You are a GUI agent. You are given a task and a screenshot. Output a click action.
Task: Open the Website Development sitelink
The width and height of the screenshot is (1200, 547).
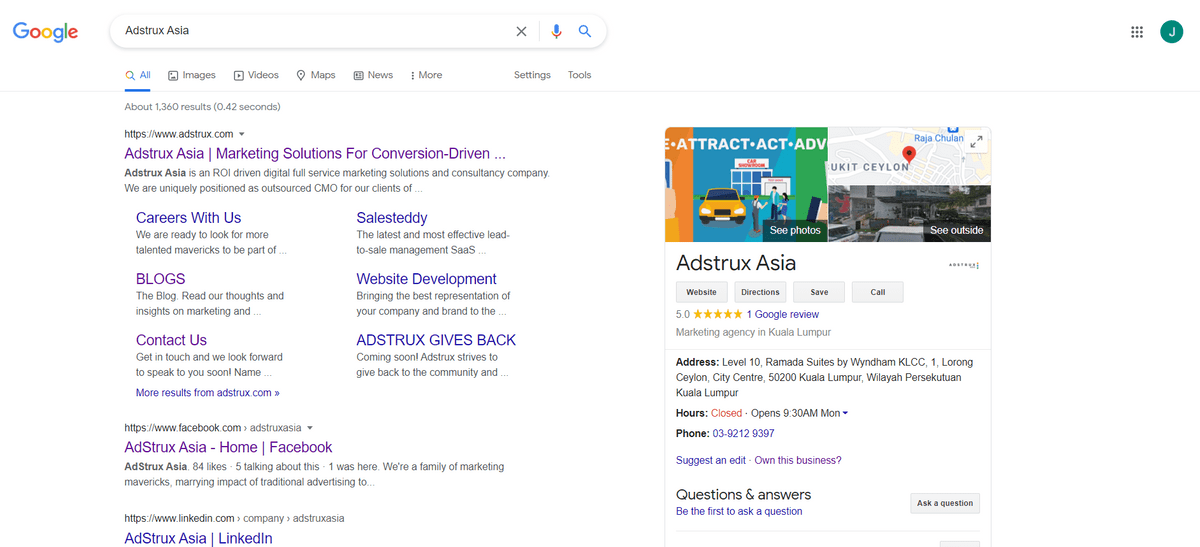tap(427, 279)
